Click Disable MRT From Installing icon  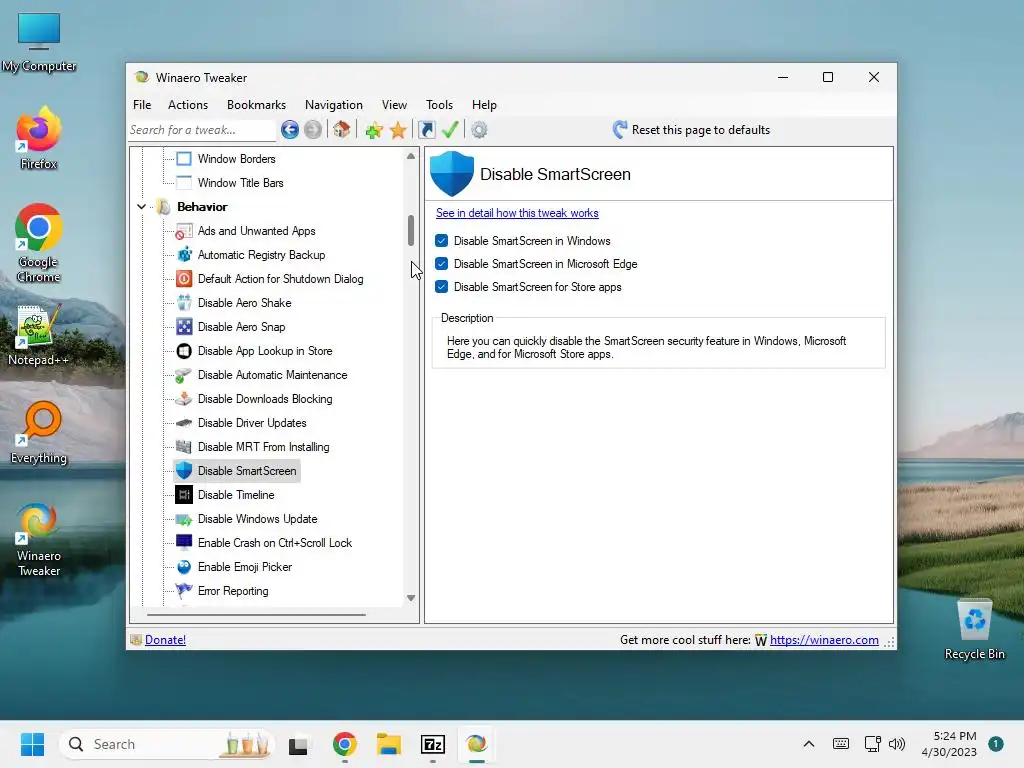184,447
